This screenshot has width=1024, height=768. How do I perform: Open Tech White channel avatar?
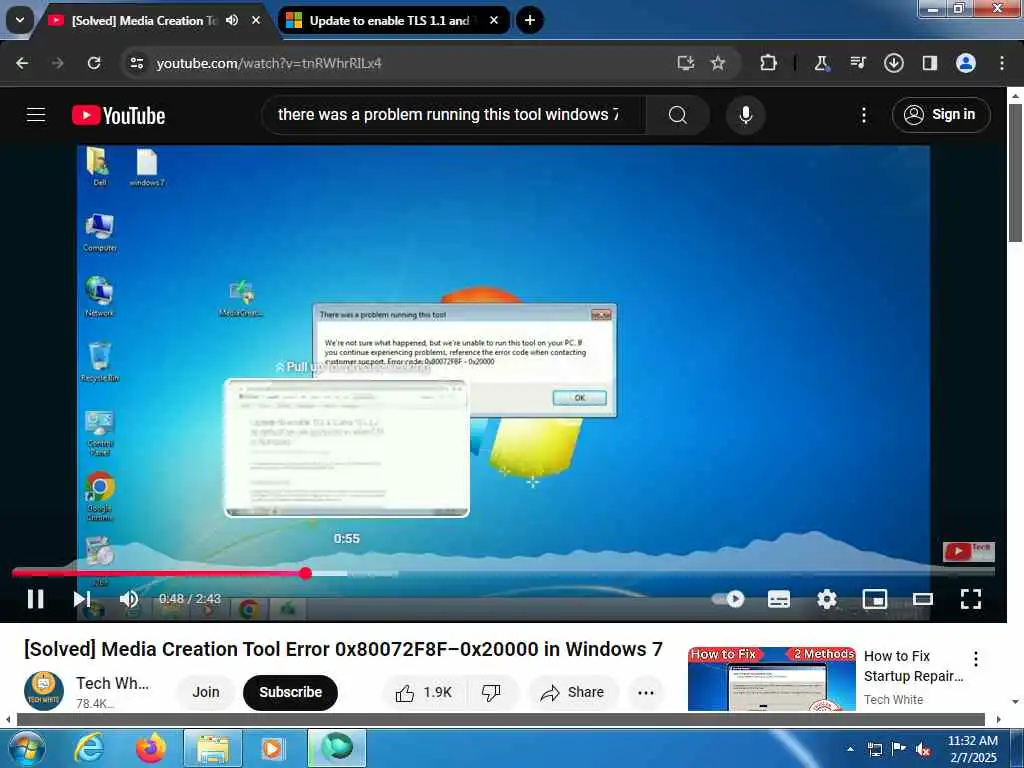click(x=44, y=691)
